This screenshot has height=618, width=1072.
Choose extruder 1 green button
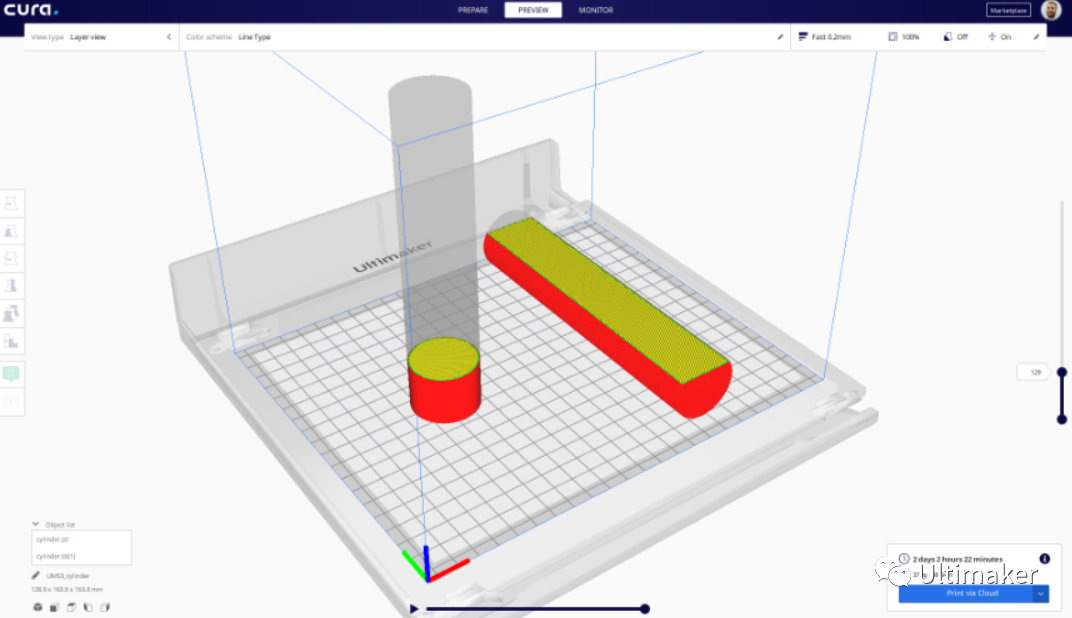(11, 373)
